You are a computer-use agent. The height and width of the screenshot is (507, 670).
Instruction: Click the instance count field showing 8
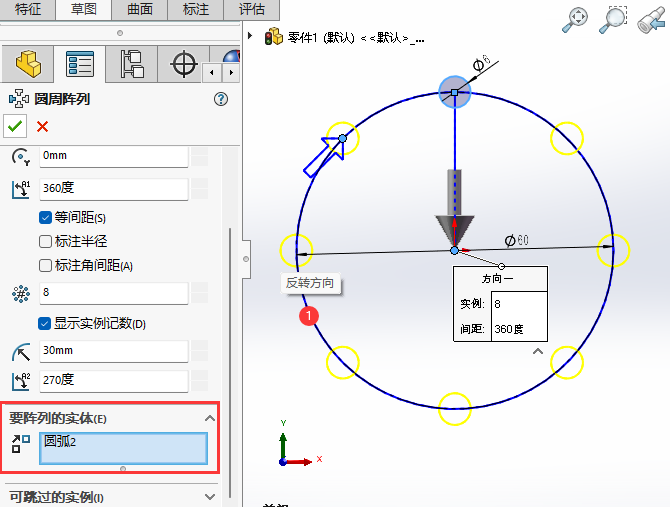[114, 293]
